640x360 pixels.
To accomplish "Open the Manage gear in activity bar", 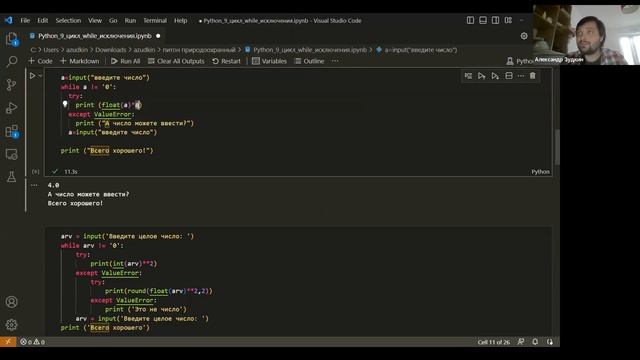I will click(11, 324).
